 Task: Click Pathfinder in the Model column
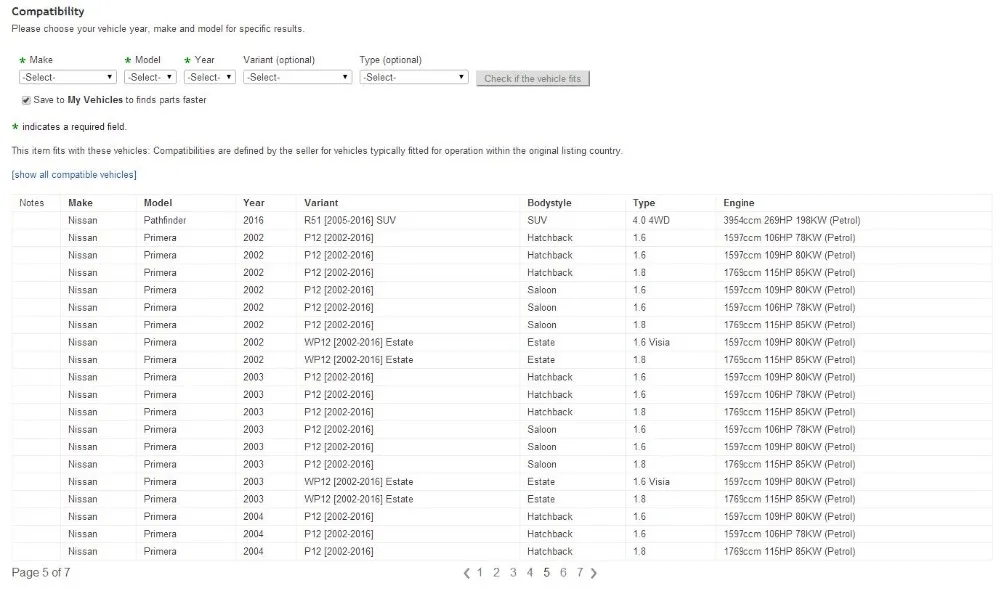165,221
